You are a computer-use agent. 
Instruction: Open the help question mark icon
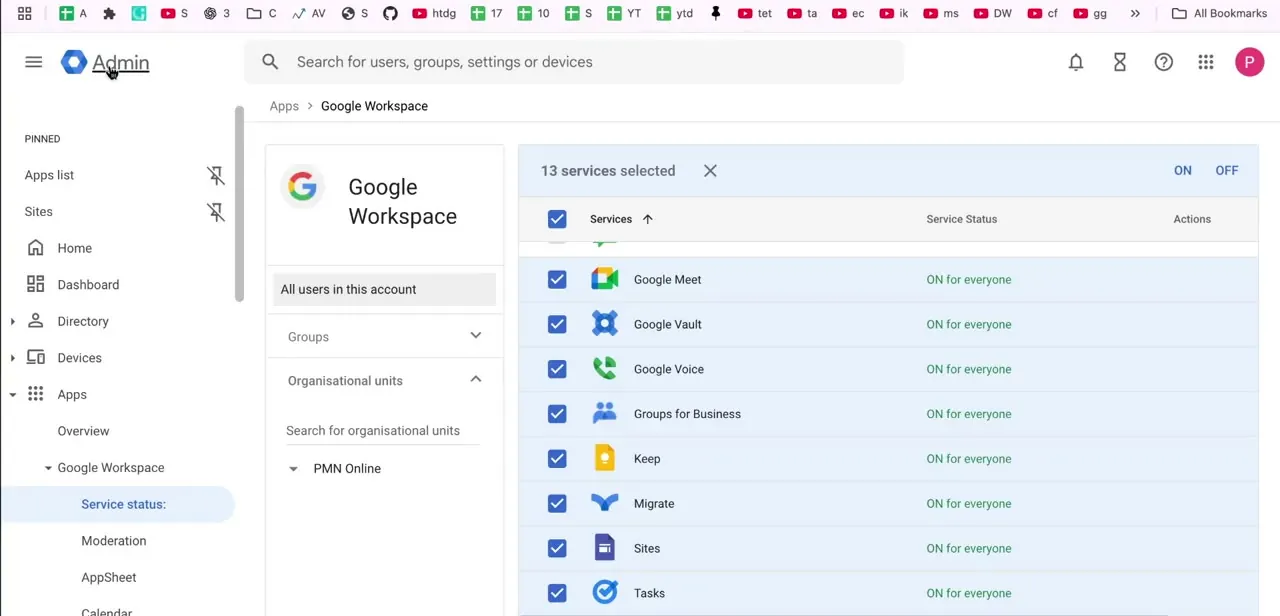1163,62
